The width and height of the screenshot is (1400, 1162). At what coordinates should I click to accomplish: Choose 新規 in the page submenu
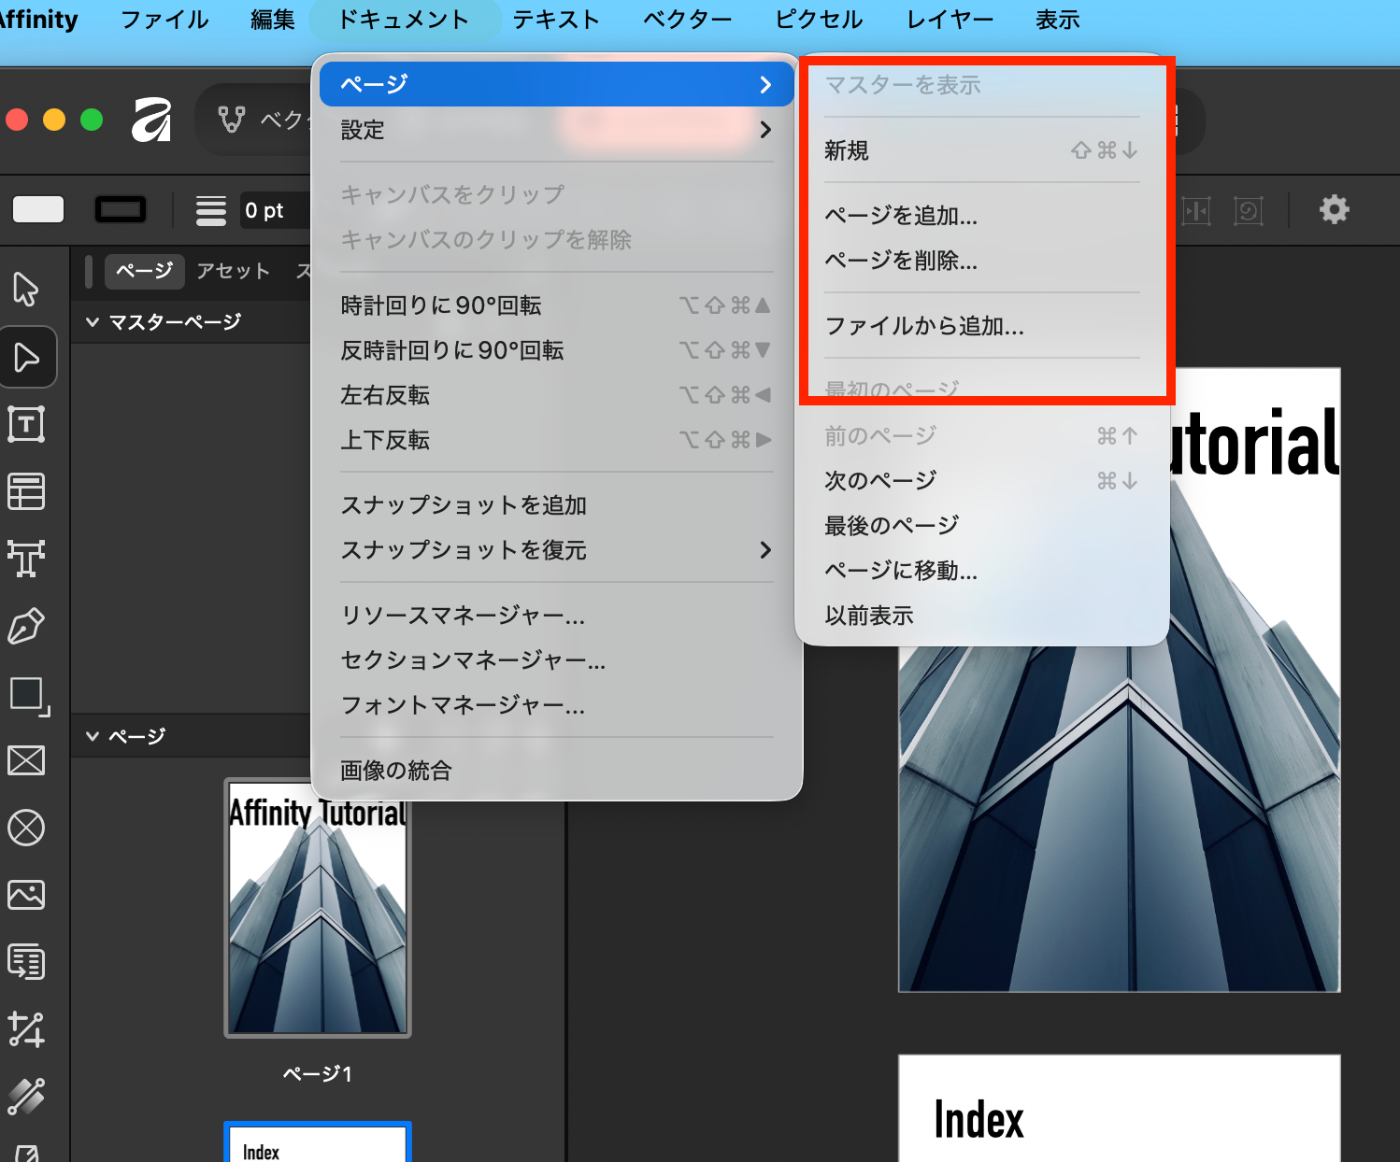[982, 151]
